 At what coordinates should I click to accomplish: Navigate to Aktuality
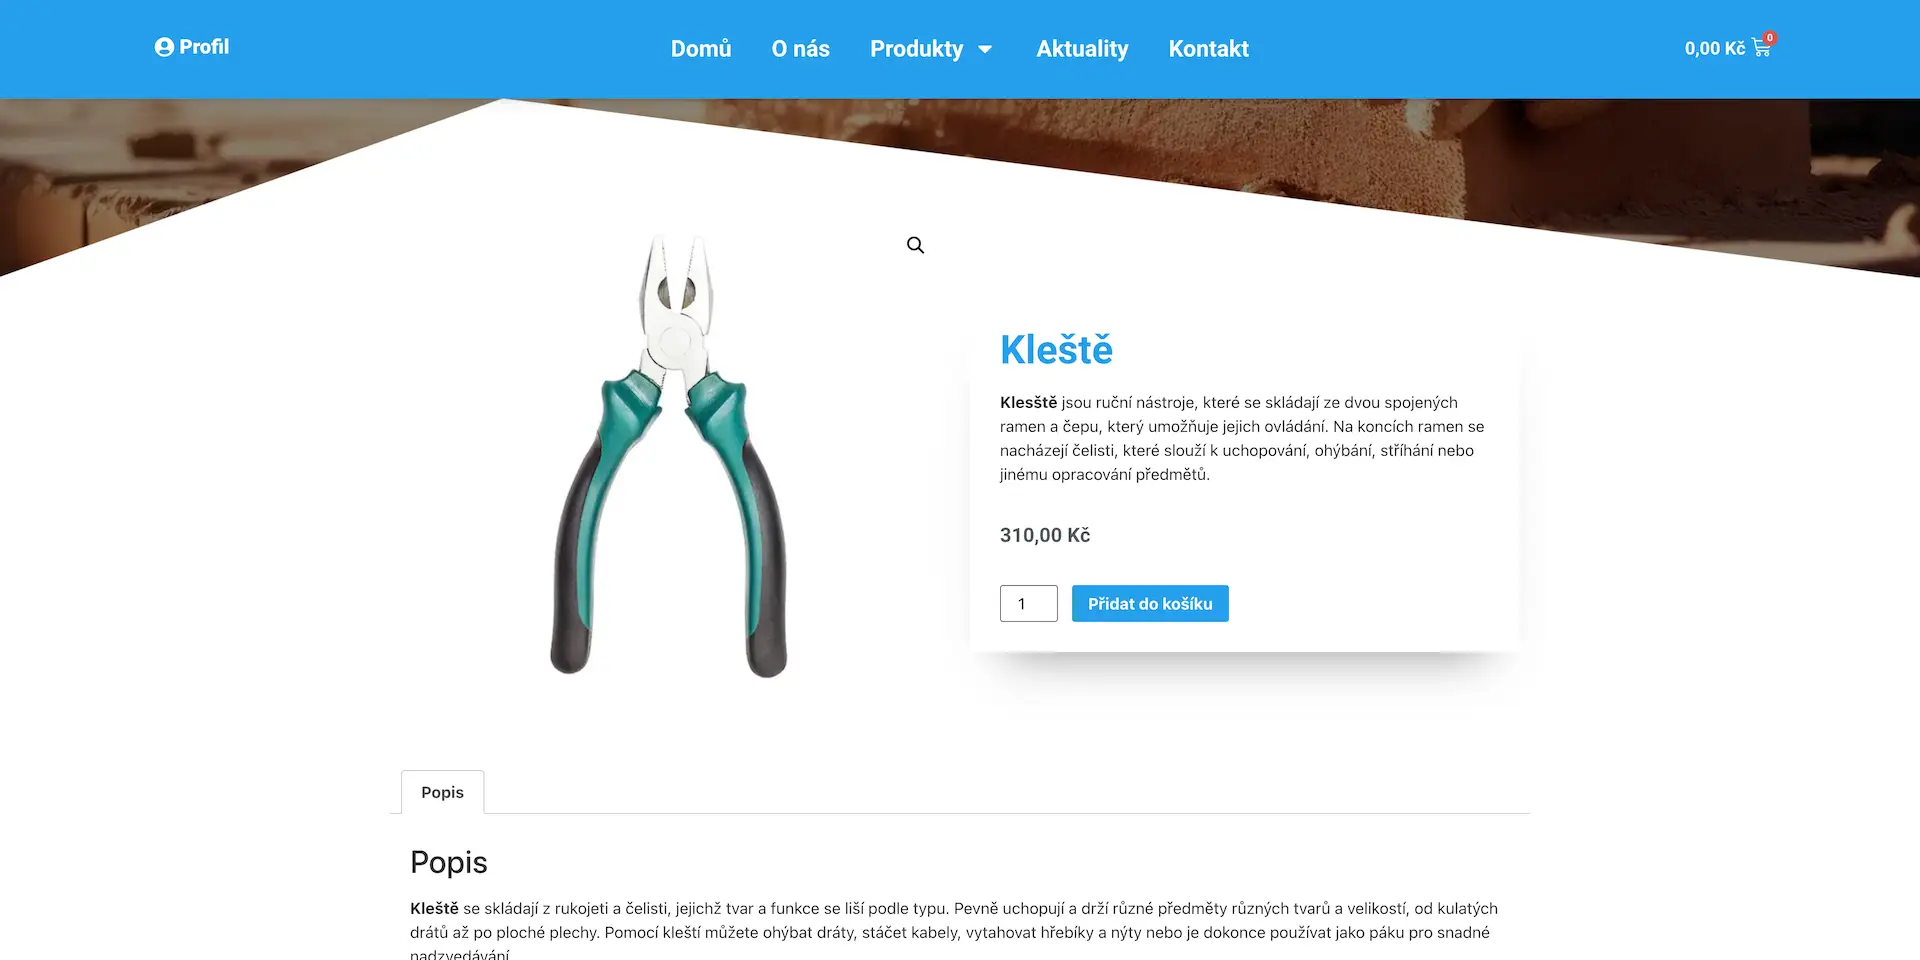1082,49
